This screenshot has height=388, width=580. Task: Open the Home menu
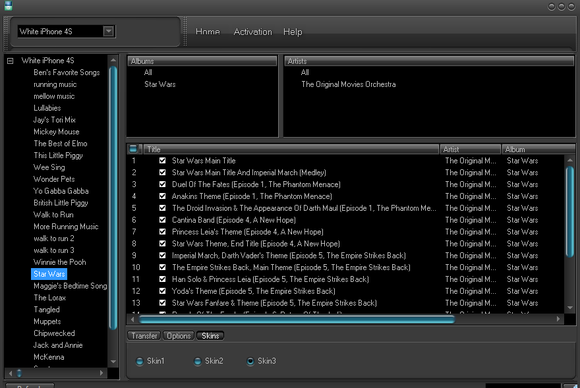[x=208, y=32]
